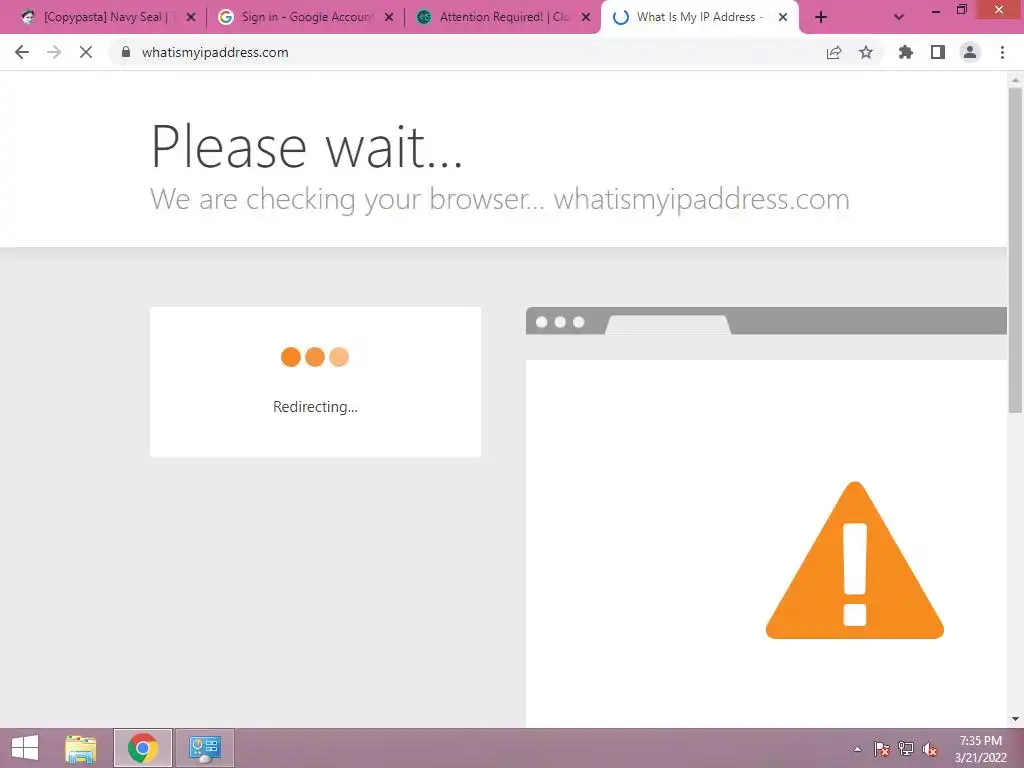Image resolution: width=1024 pixels, height=768 pixels.
Task: Click the orange warning triangle image
Action: click(x=855, y=560)
